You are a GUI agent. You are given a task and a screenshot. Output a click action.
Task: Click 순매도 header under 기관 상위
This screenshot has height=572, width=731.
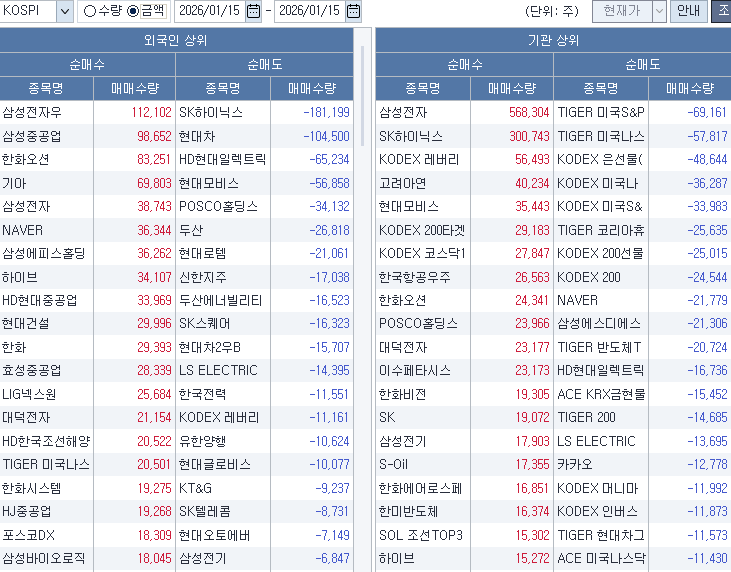(x=643, y=64)
